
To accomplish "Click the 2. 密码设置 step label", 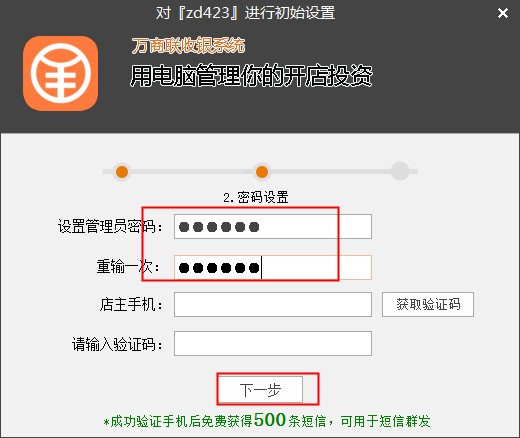I will tap(256, 197).
